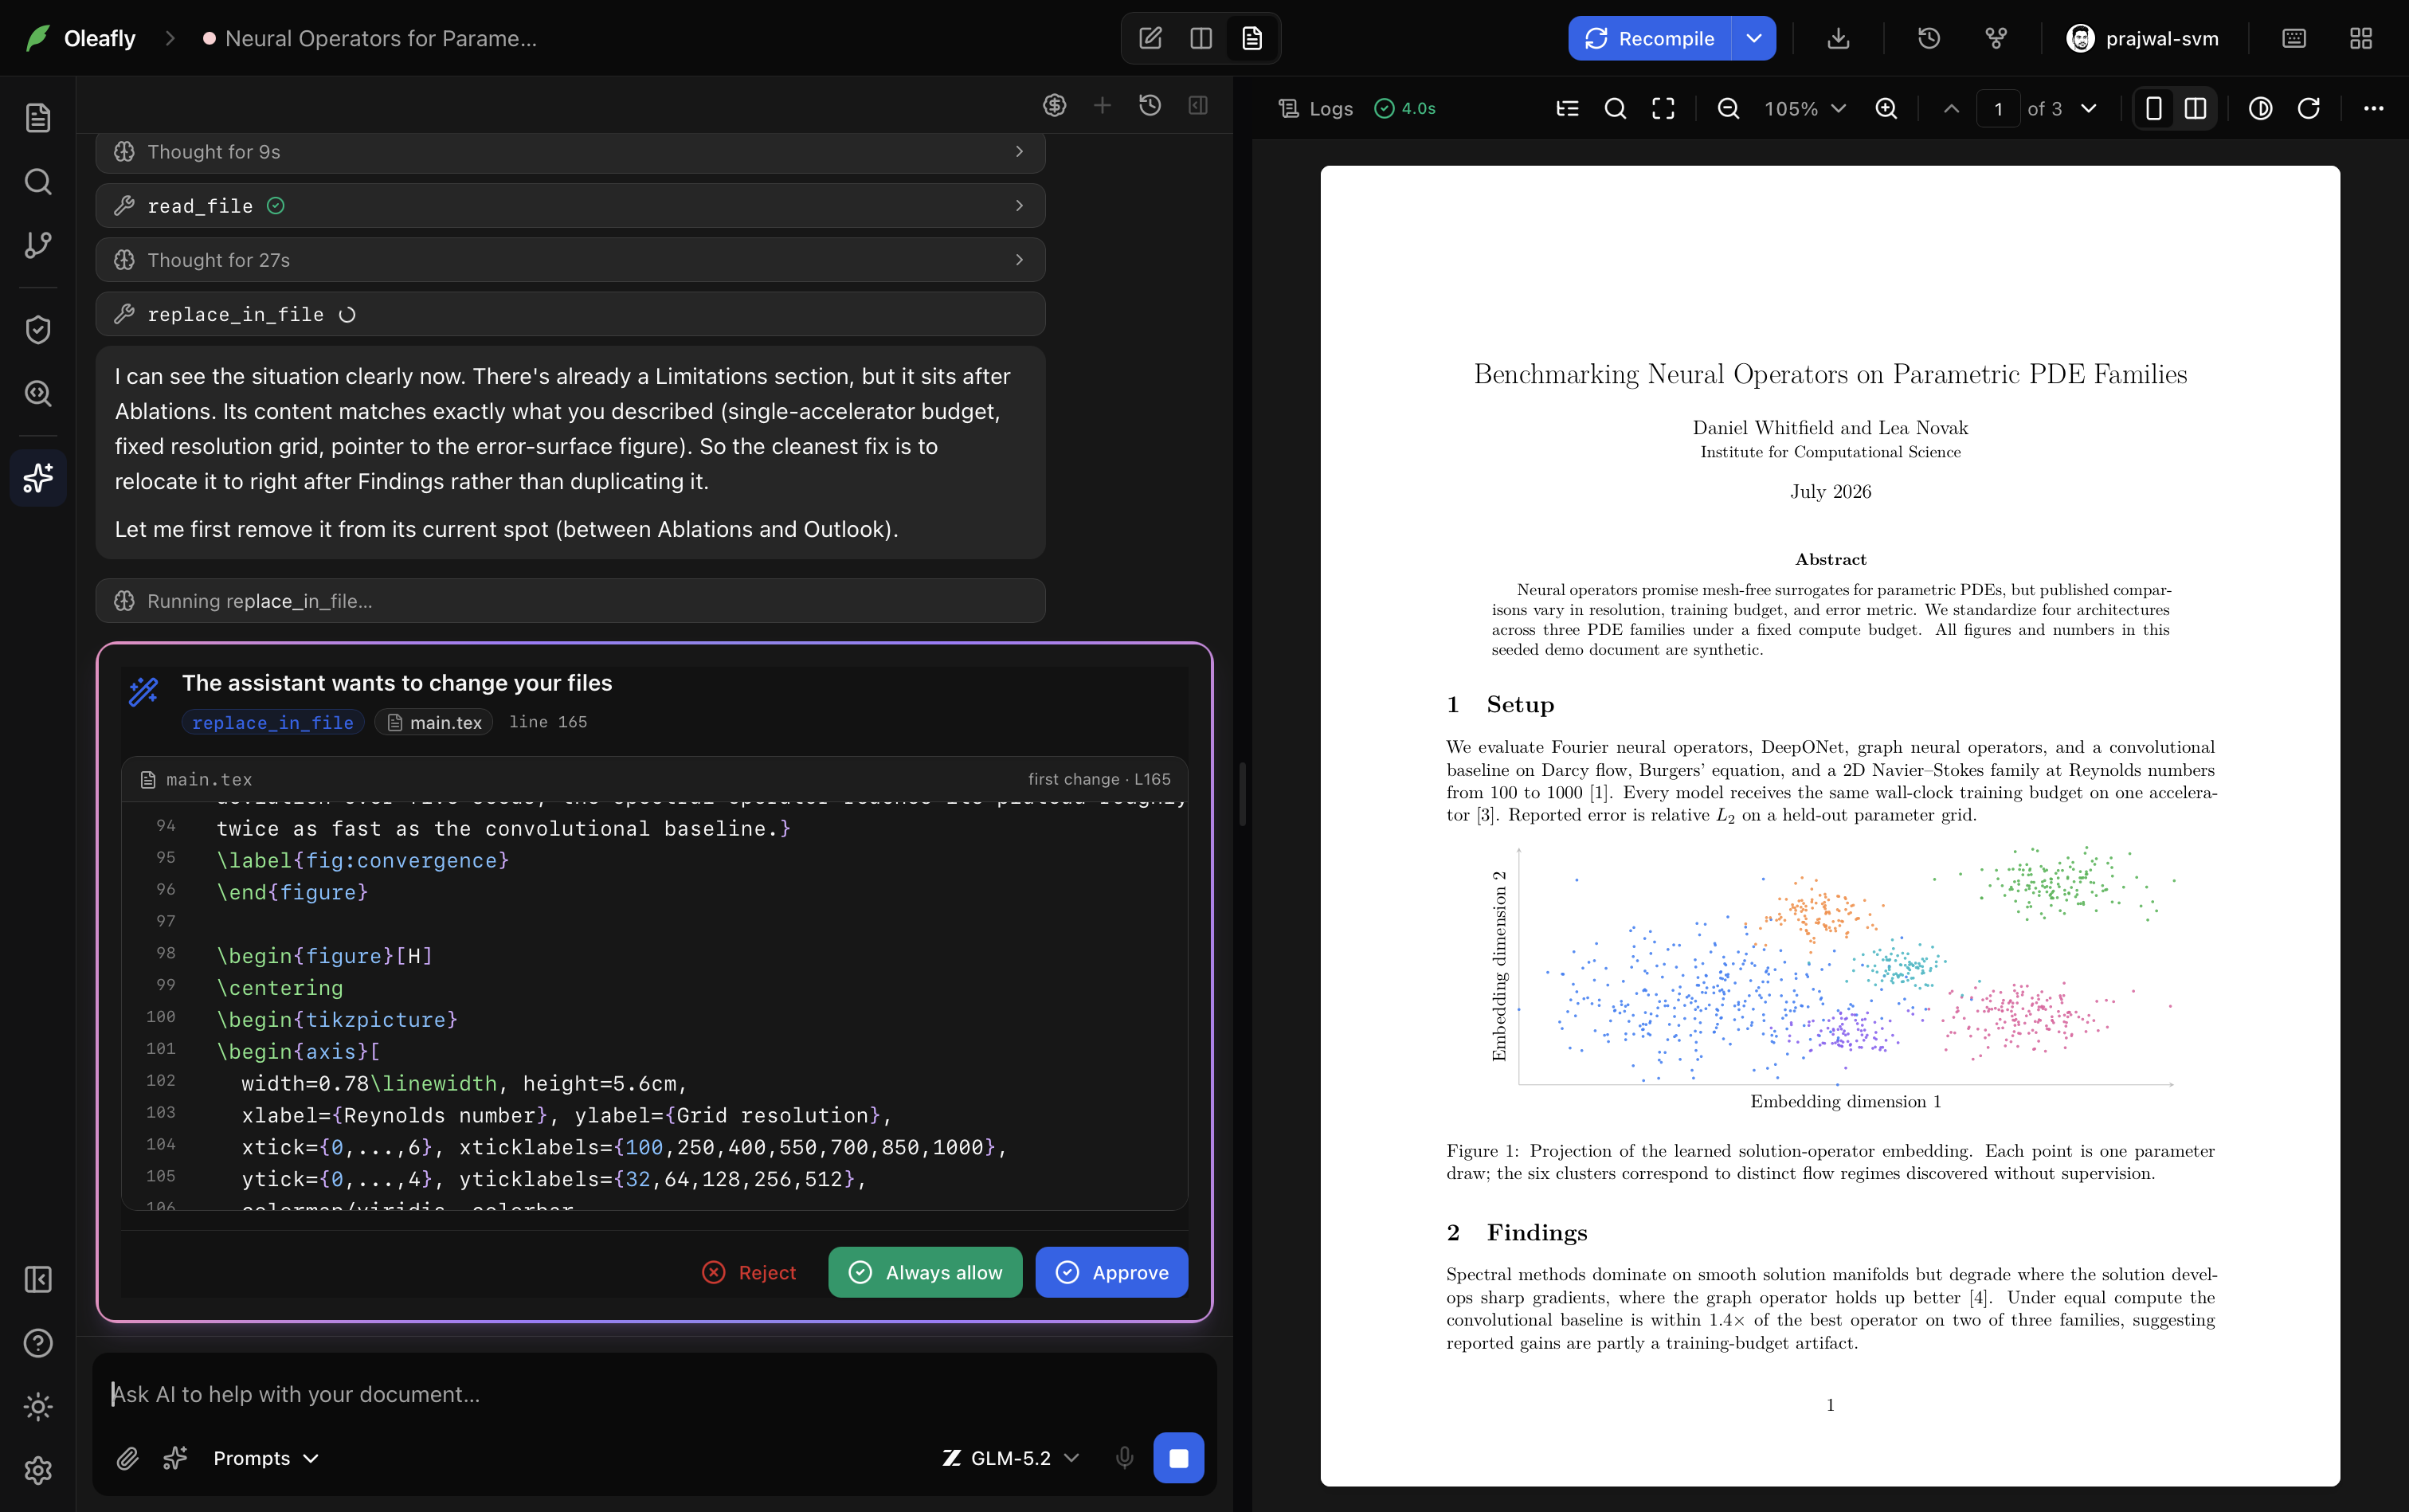Image resolution: width=2409 pixels, height=1512 pixels.
Task: Expand the 'Thought for 9s' row
Action: (570, 152)
